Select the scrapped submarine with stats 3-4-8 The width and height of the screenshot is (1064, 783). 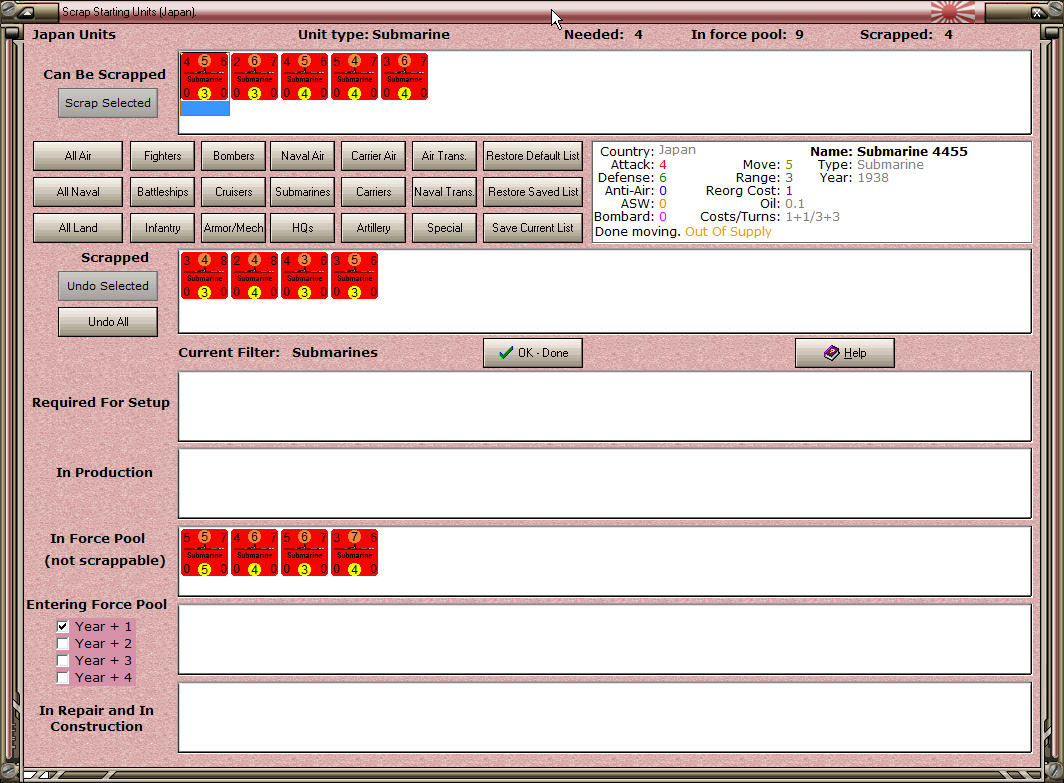coord(205,275)
